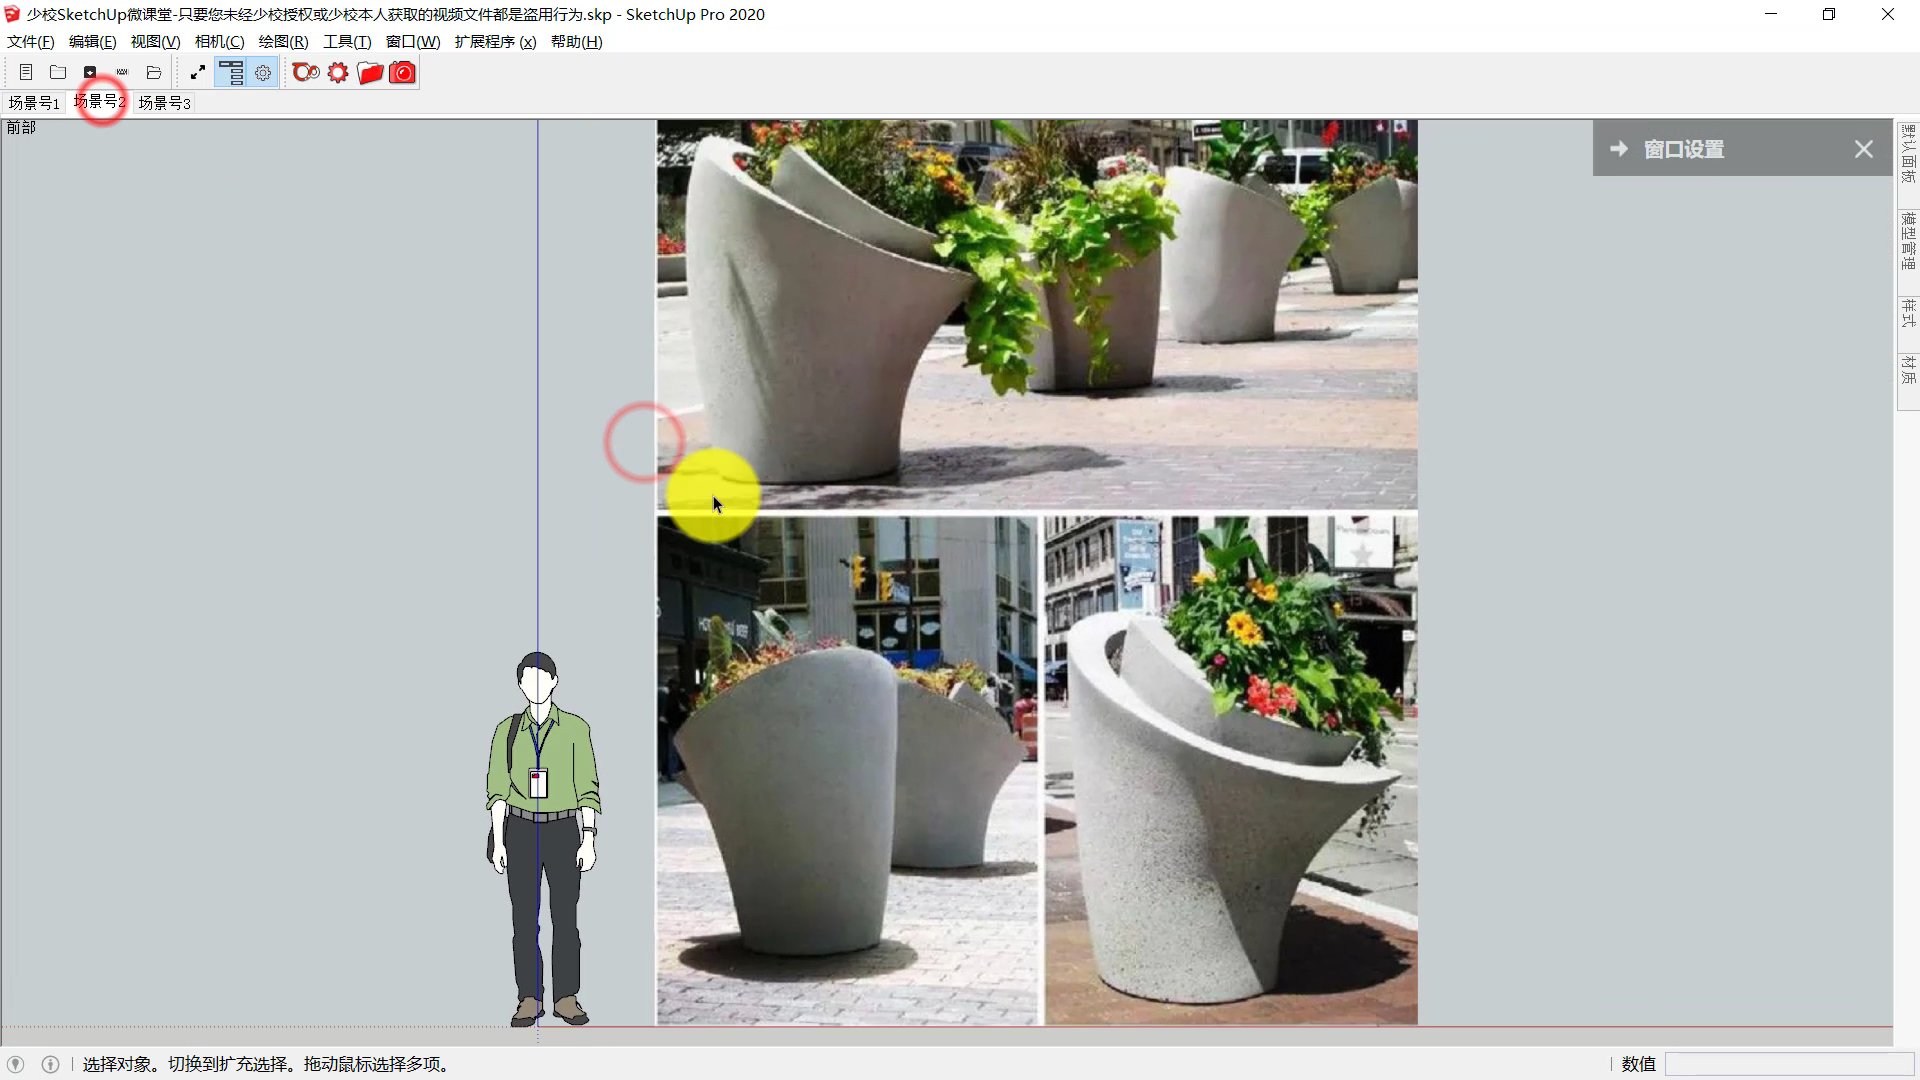The height and width of the screenshot is (1080, 1920).
Task: Switch to scene tab 场景号1
Action: click(x=34, y=103)
